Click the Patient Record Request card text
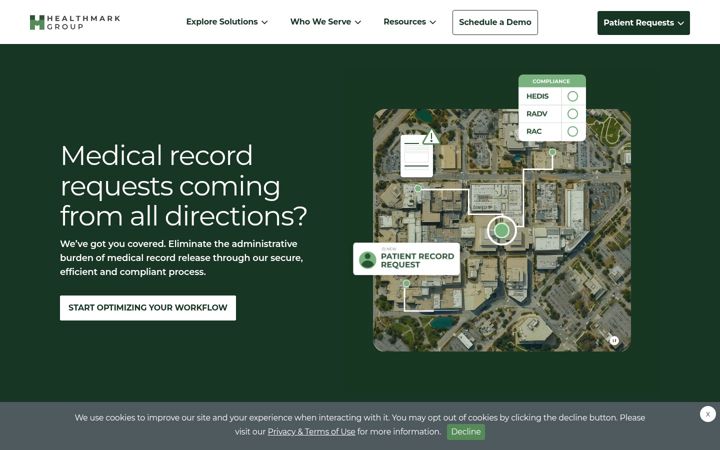The height and width of the screenshot is (450, 720). pos(417,260)
